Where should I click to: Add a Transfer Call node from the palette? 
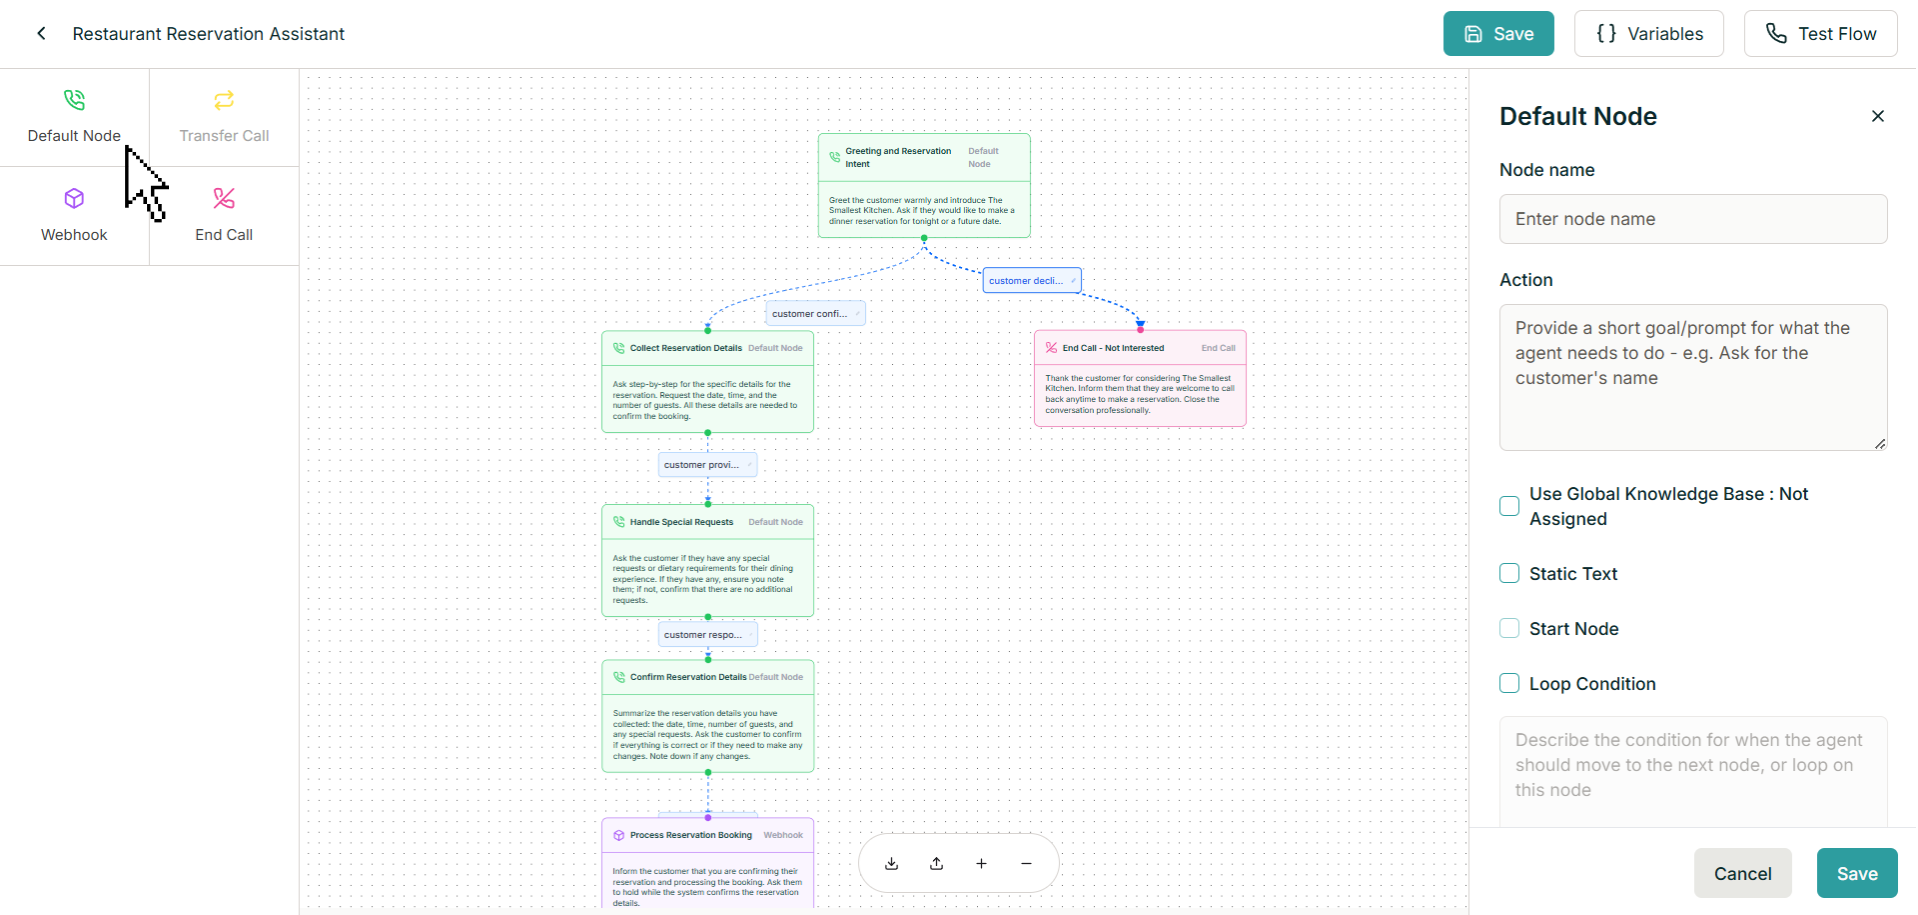click(224, 117)
